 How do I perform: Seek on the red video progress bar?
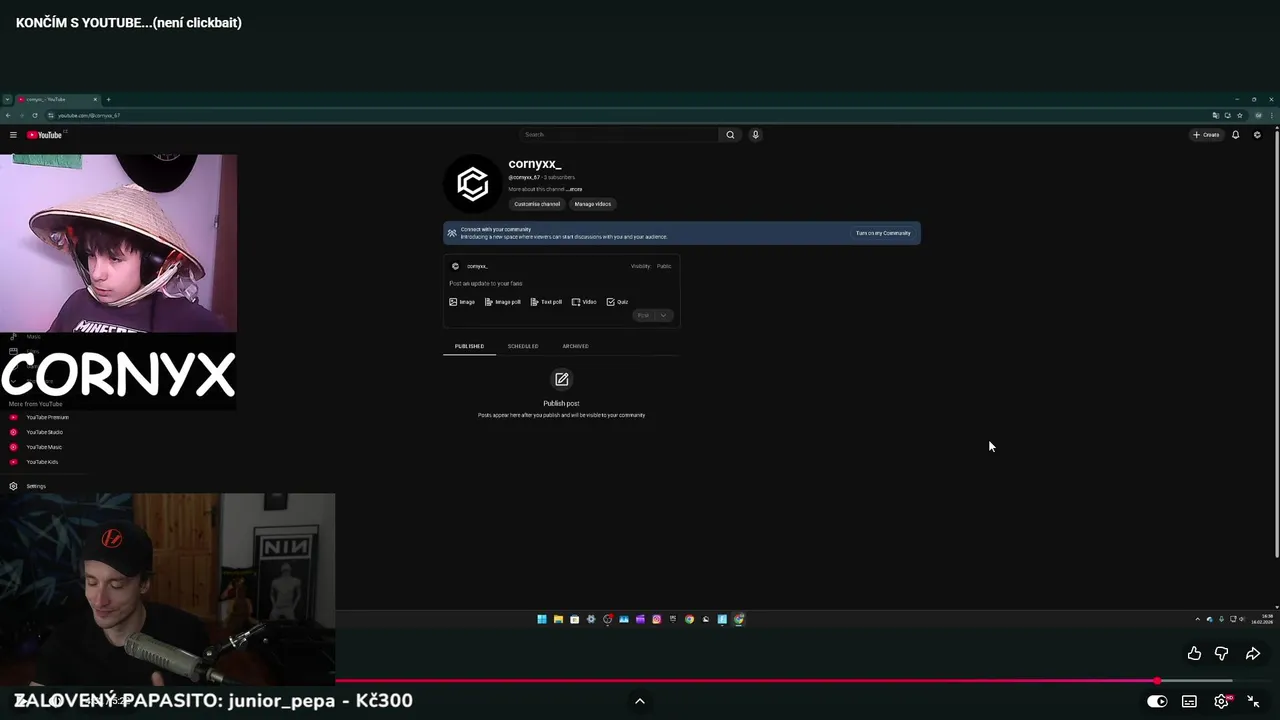[x=745, y=681]
